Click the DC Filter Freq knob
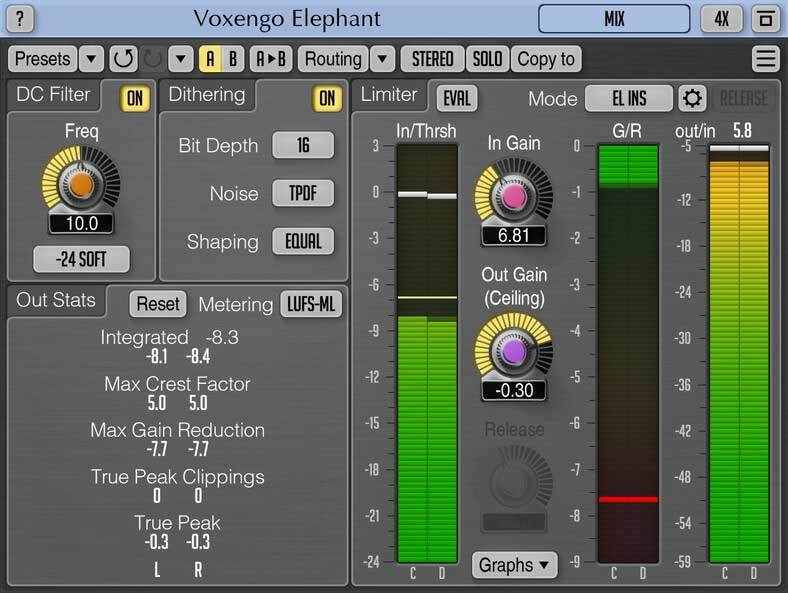 (x=81, y=184)
